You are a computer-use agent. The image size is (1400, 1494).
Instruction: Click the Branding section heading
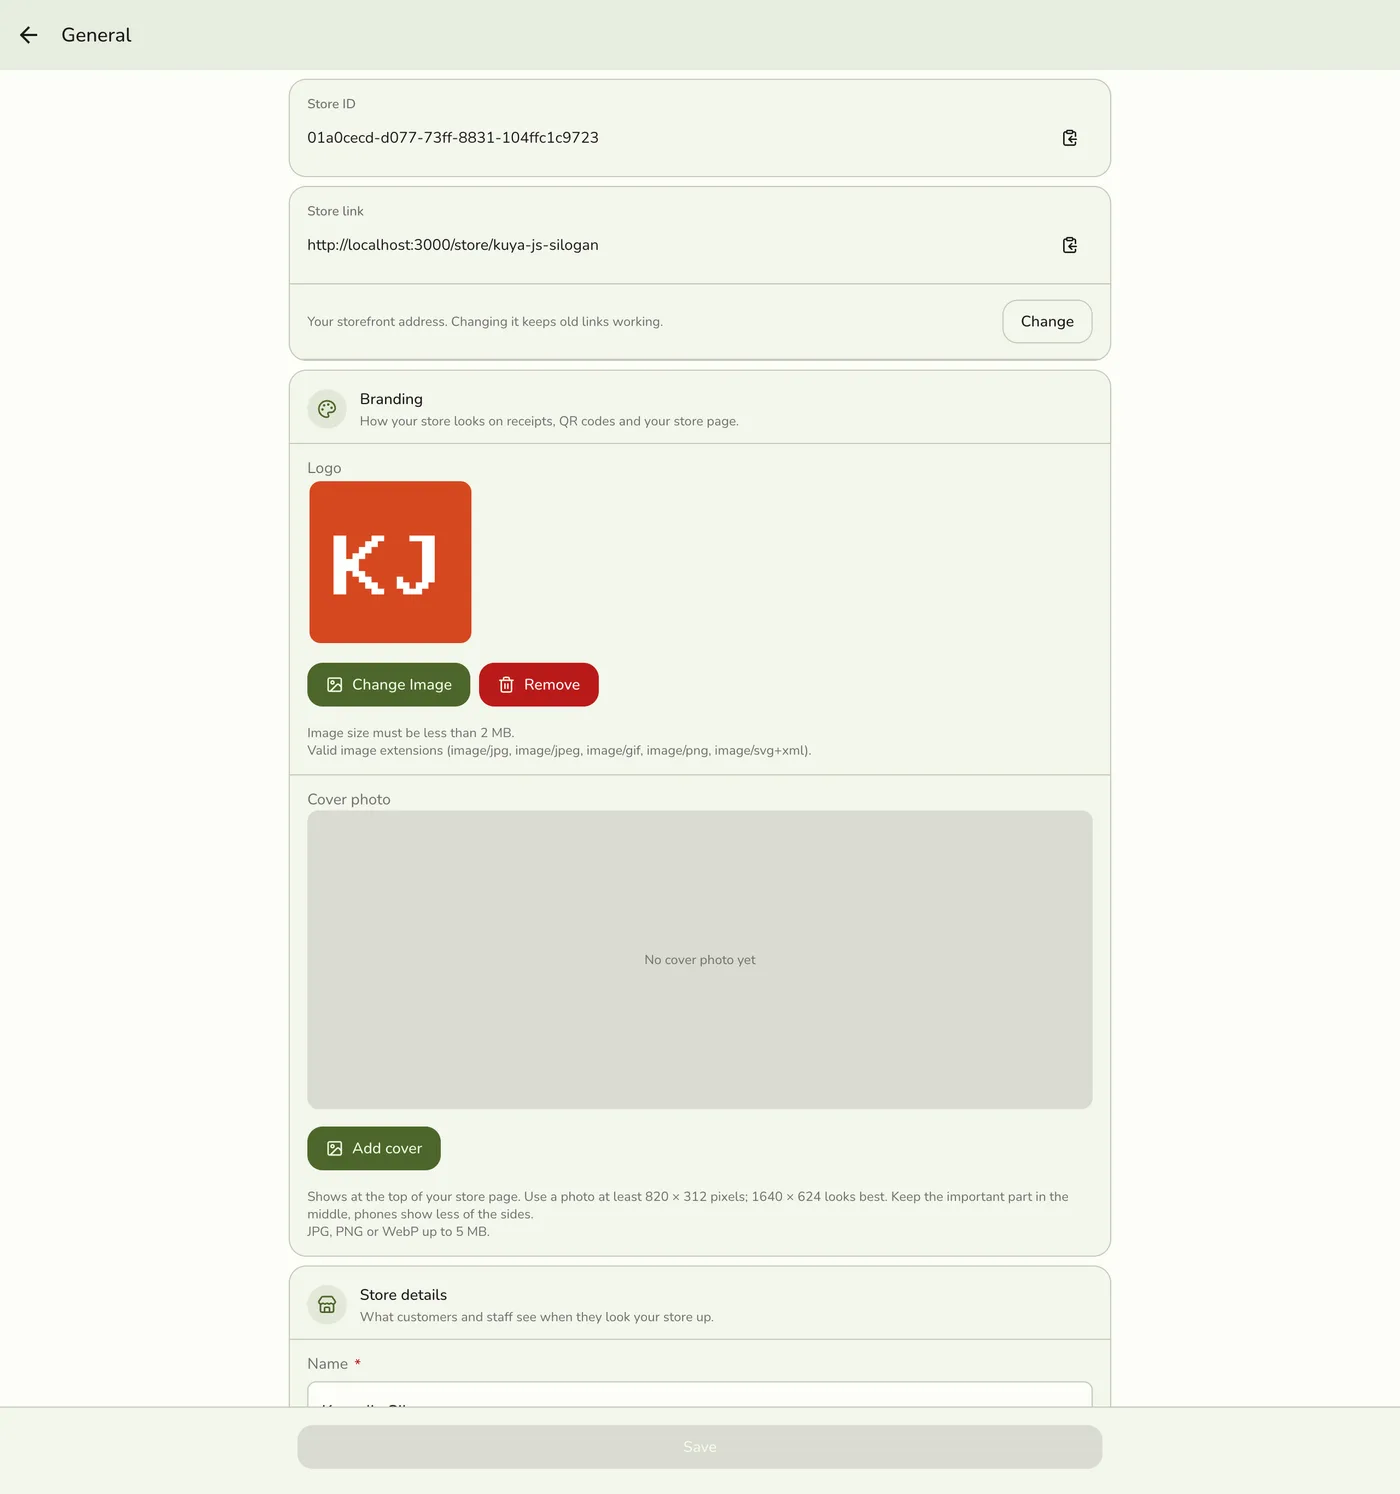pos(391,399)
